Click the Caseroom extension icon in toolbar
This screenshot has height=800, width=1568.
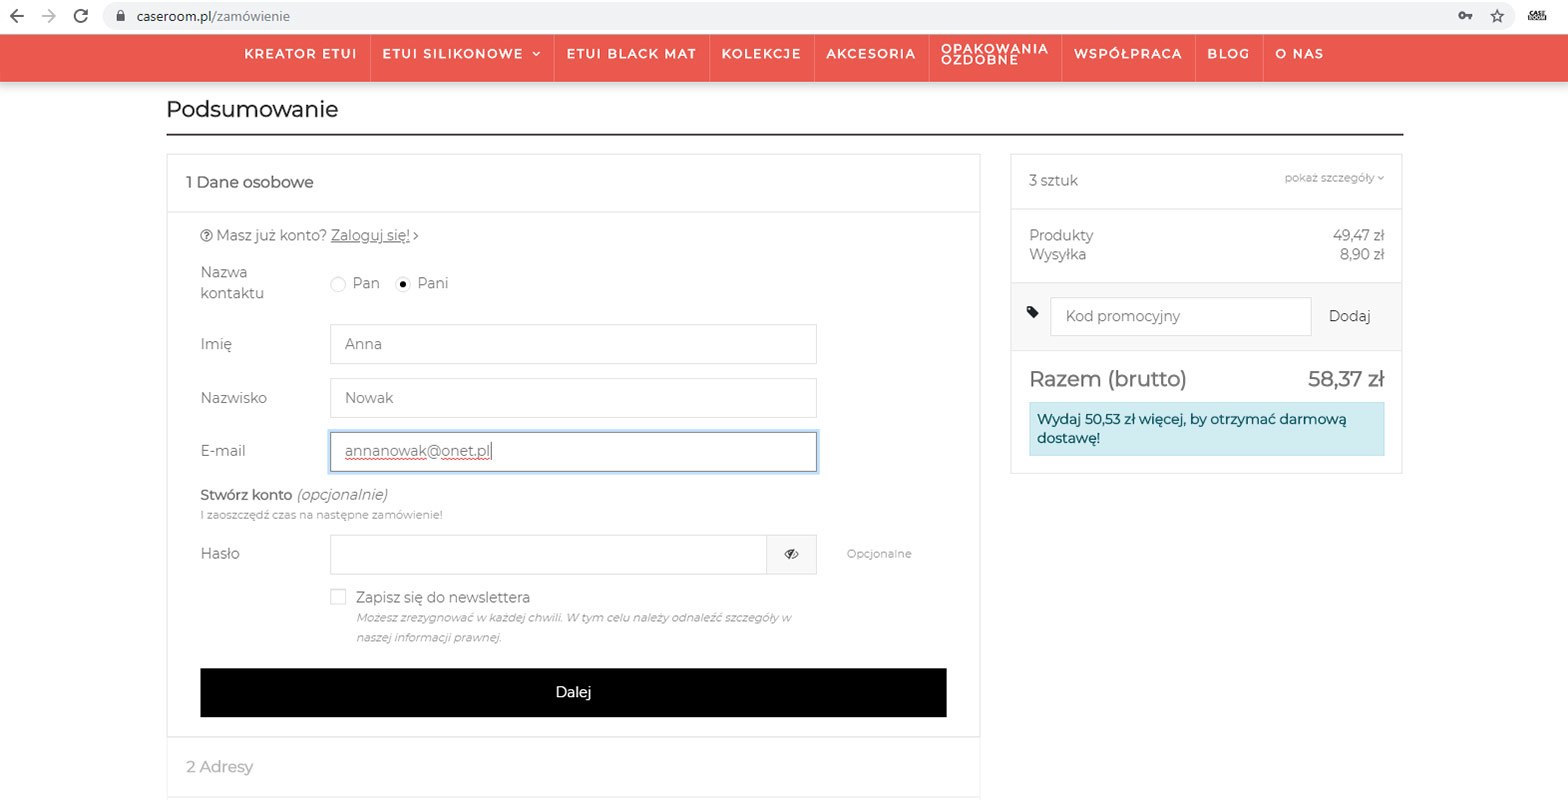coord(1537,16)
